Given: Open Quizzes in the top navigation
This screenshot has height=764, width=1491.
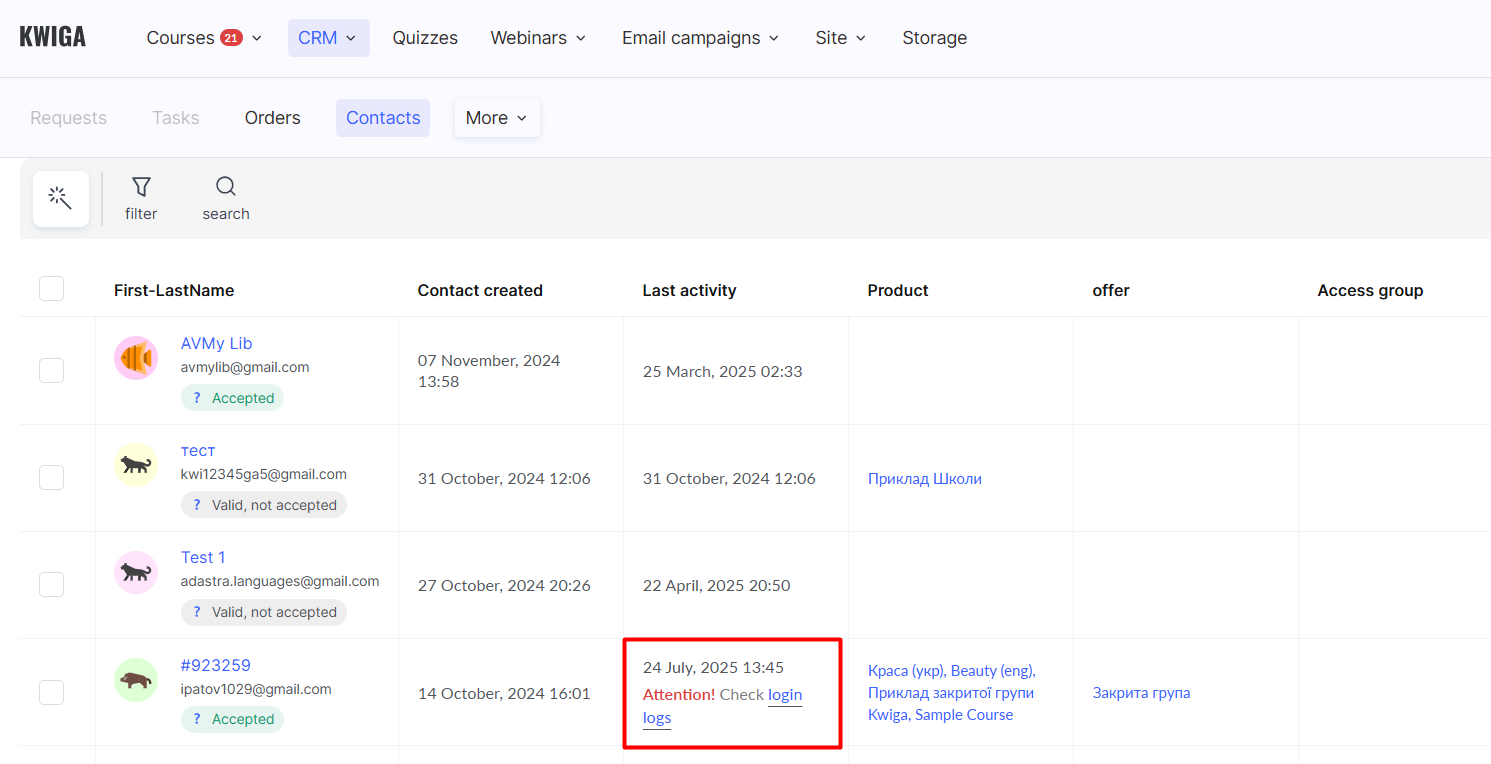Looking at the screenshot, I should click(425, 38).
